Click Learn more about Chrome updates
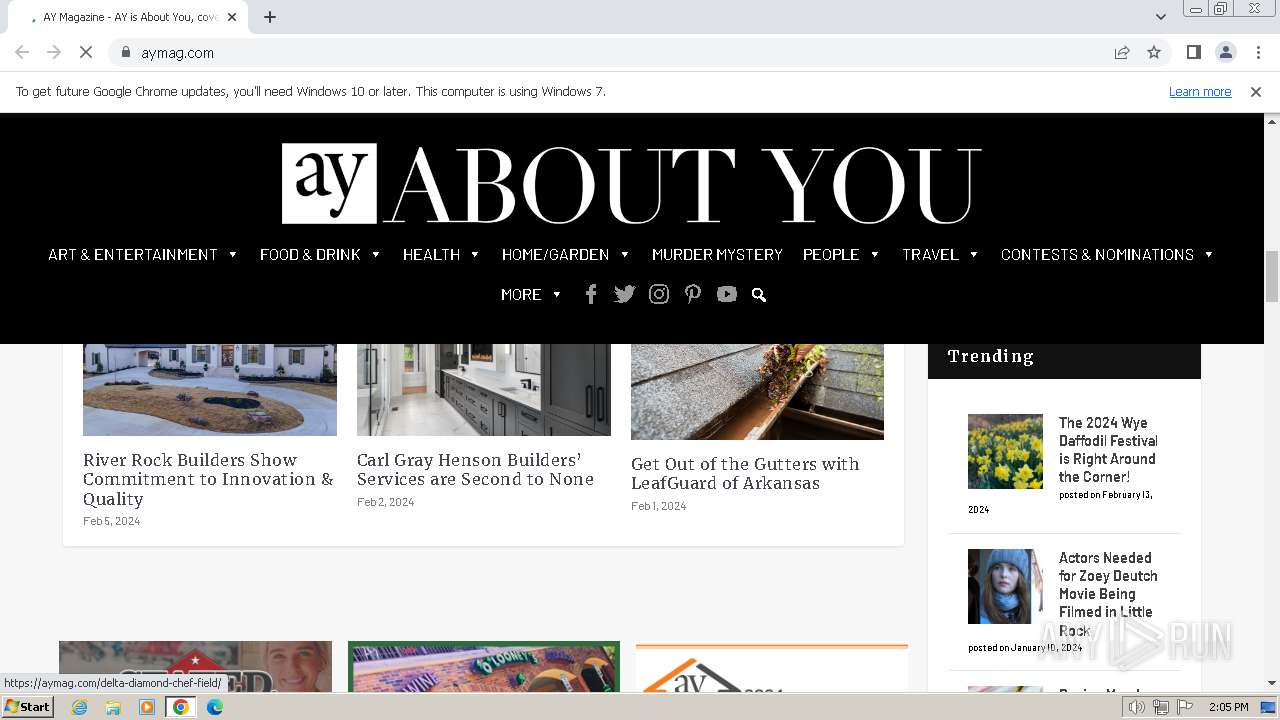 pos(1200,91)
